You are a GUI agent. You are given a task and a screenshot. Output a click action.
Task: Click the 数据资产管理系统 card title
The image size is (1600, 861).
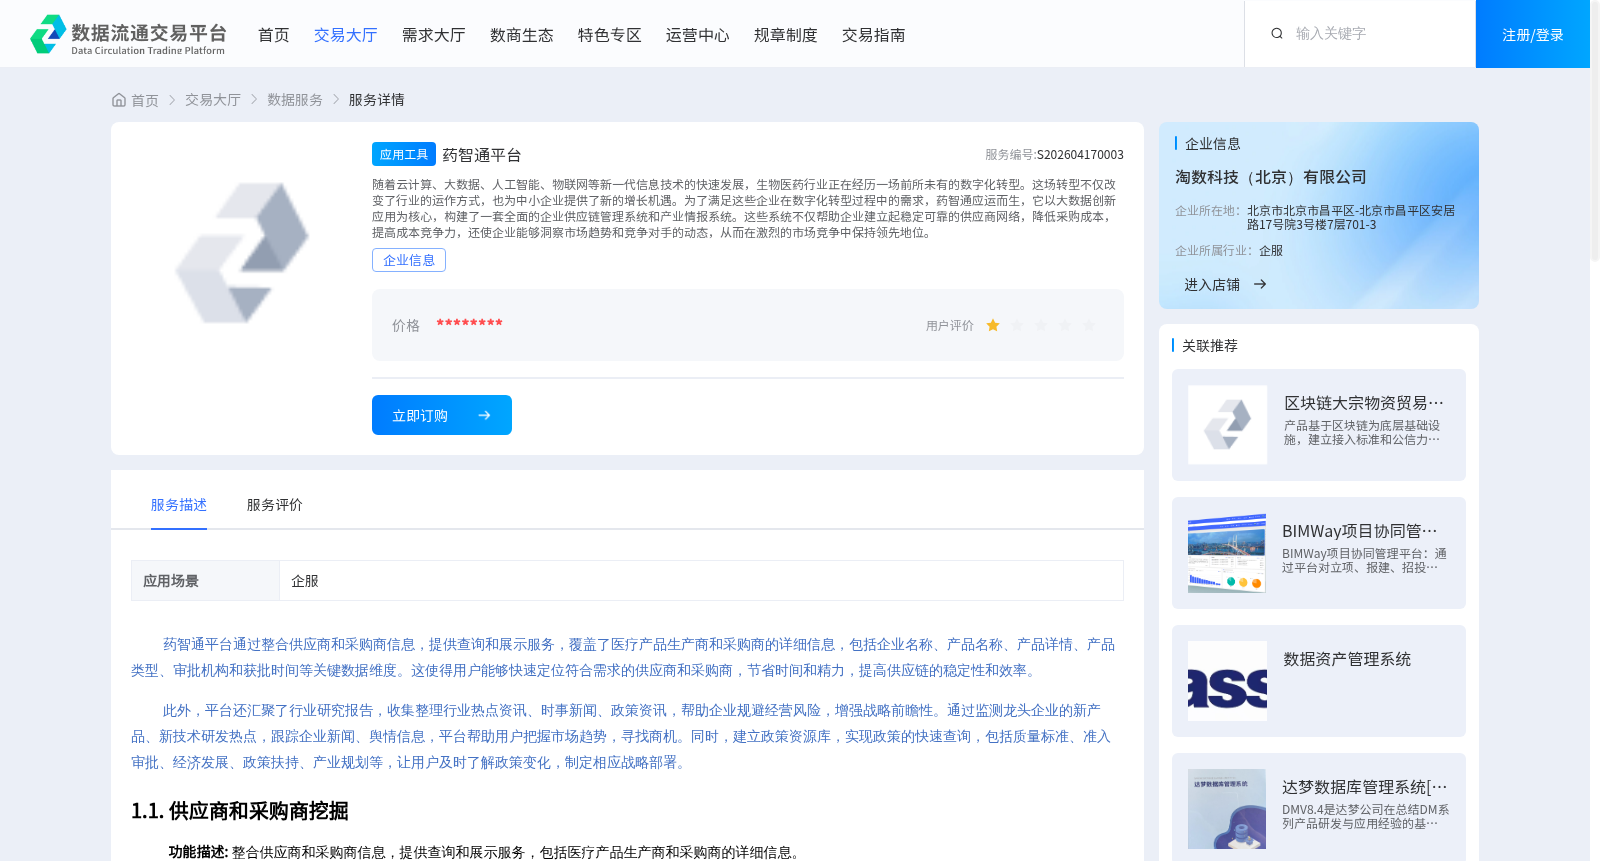tap(1347, 659)
